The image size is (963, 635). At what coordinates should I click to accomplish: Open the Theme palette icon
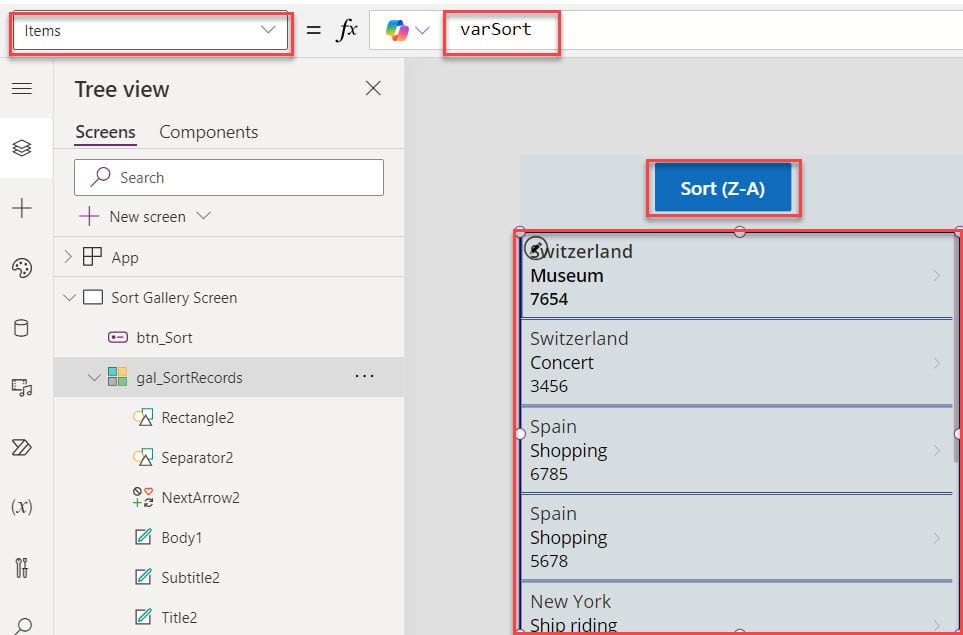(x=22, y=268)
